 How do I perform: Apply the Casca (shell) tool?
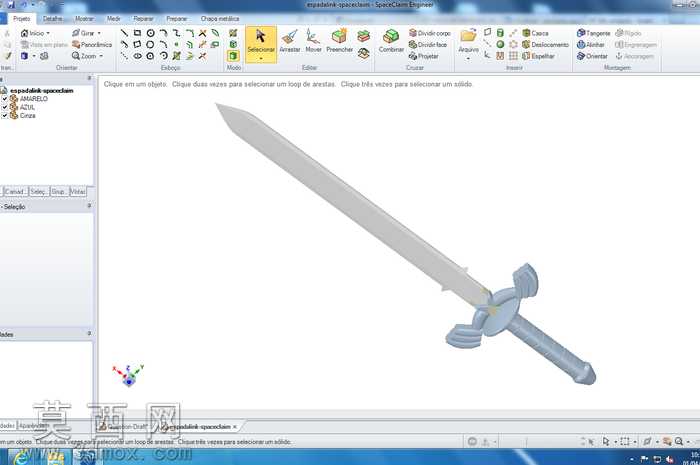(535, 33)
